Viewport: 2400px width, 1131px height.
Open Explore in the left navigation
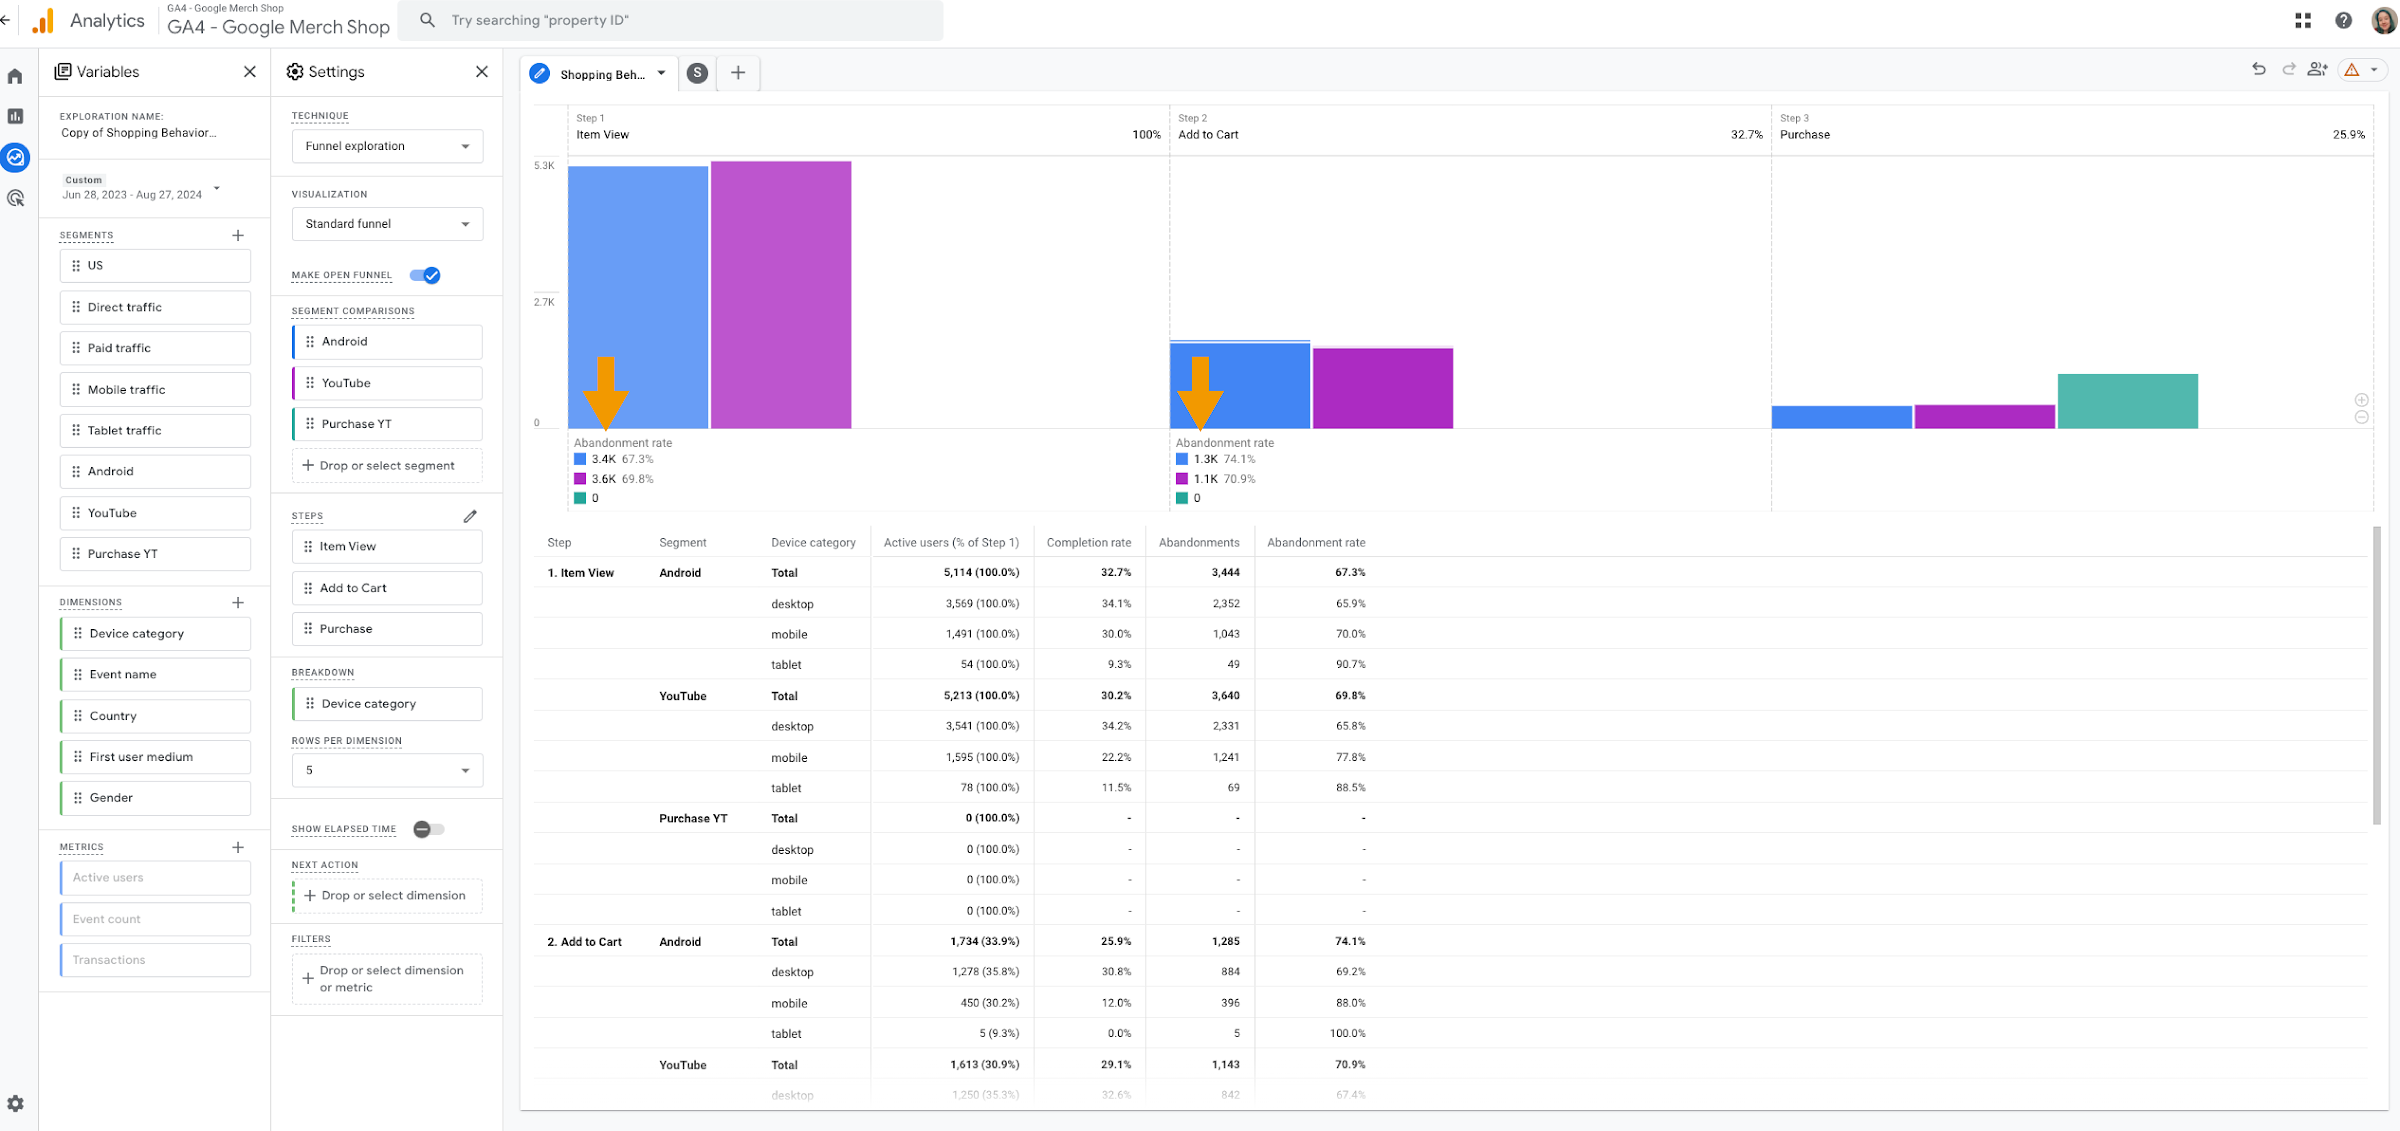coord(15,157)
